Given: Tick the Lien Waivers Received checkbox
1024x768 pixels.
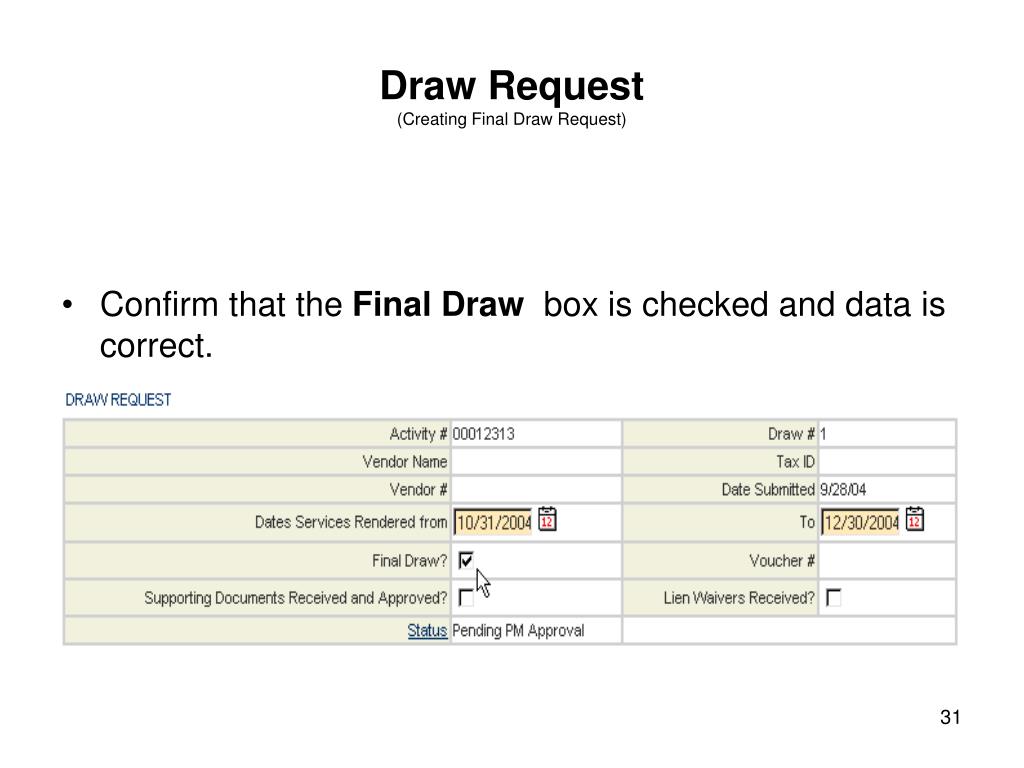Looking at the screenshot, I should [x=833, y=597].
